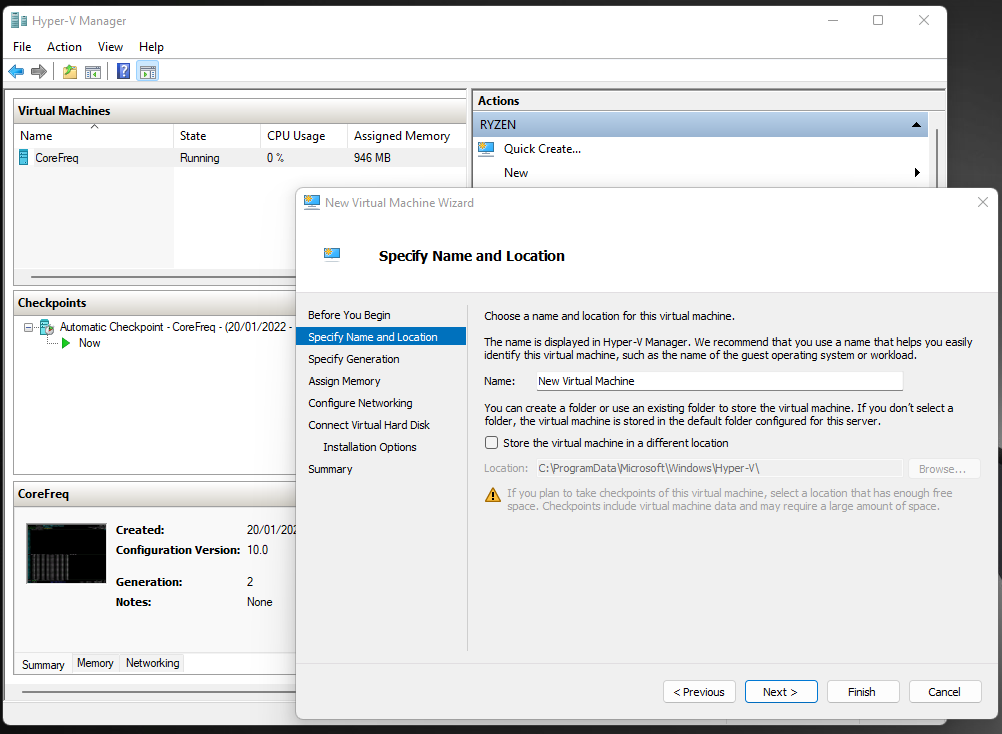Viewport: 1002px width, 734px height.
Task: Click the Browse button for location
Action: pyautogui.click(x=944, y=469)
